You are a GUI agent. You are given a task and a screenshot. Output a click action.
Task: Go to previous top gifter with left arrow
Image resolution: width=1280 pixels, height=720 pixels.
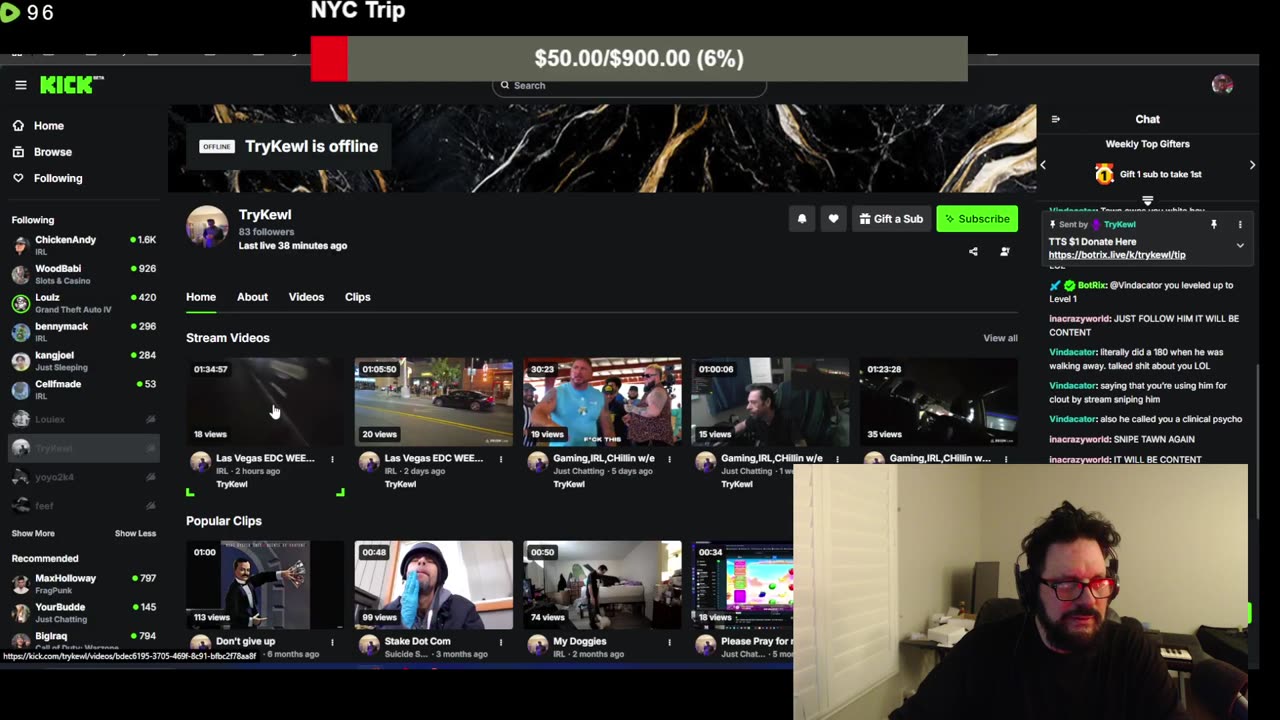1043,165
